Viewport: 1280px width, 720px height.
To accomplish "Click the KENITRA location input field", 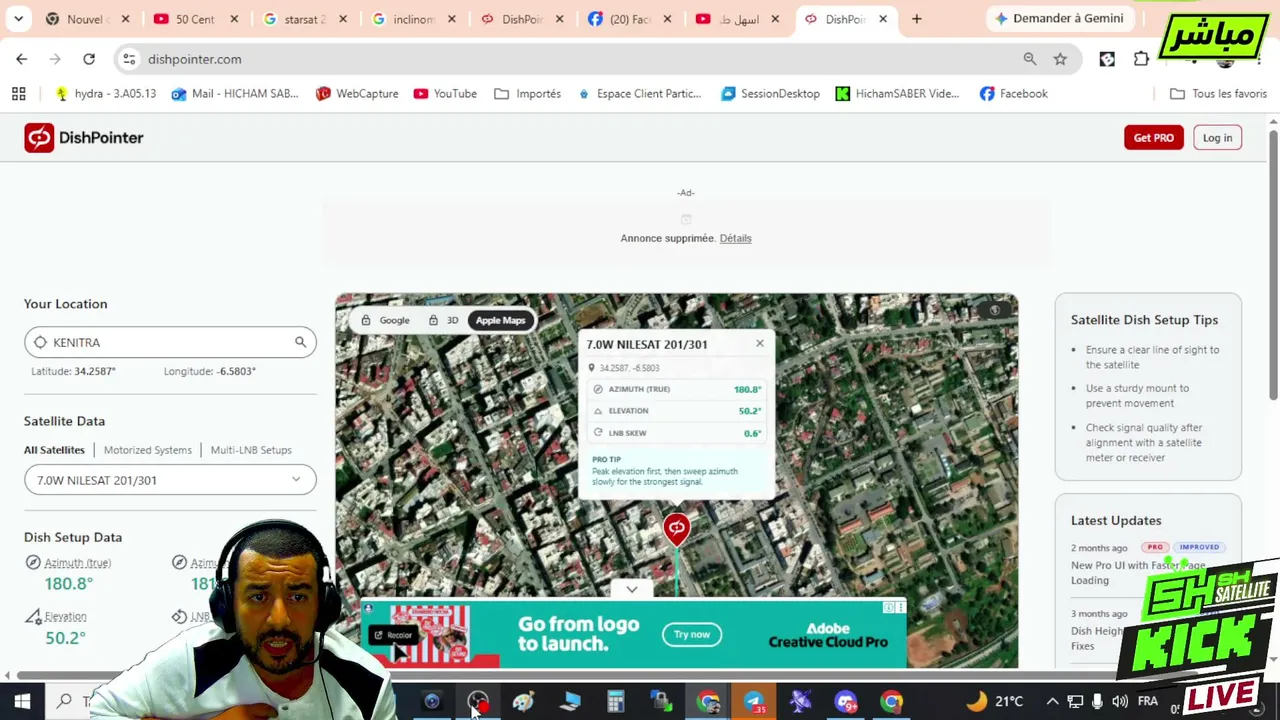I will [170, 342].
